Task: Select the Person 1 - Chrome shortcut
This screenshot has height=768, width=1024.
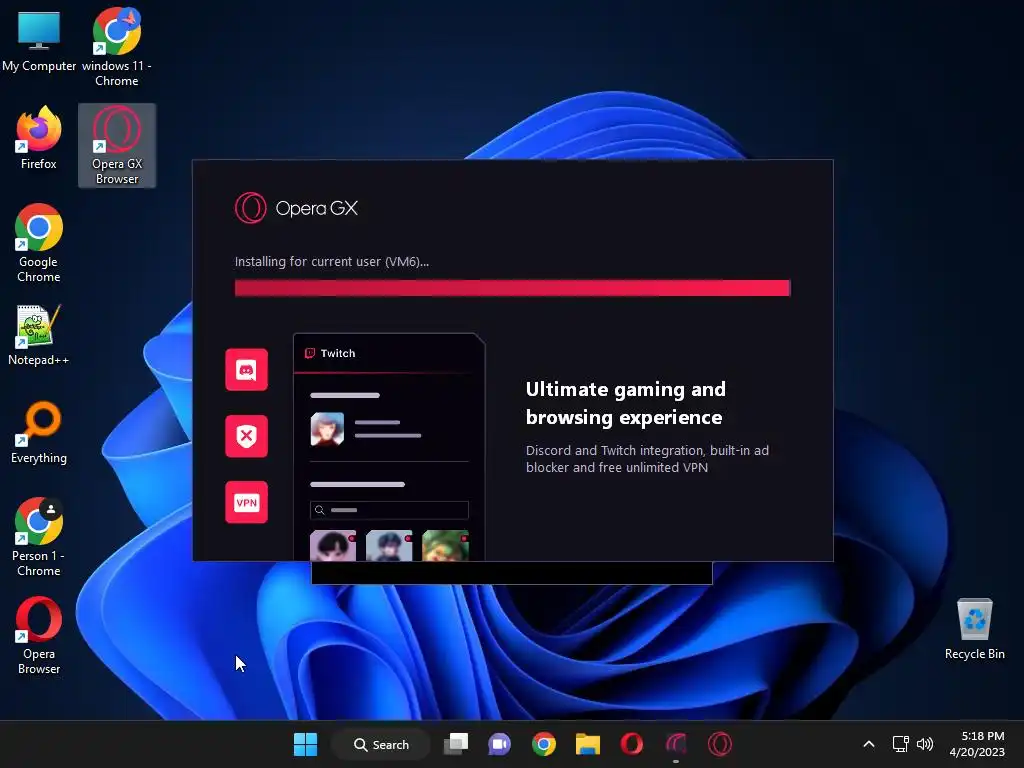Action: coord(39,537)
